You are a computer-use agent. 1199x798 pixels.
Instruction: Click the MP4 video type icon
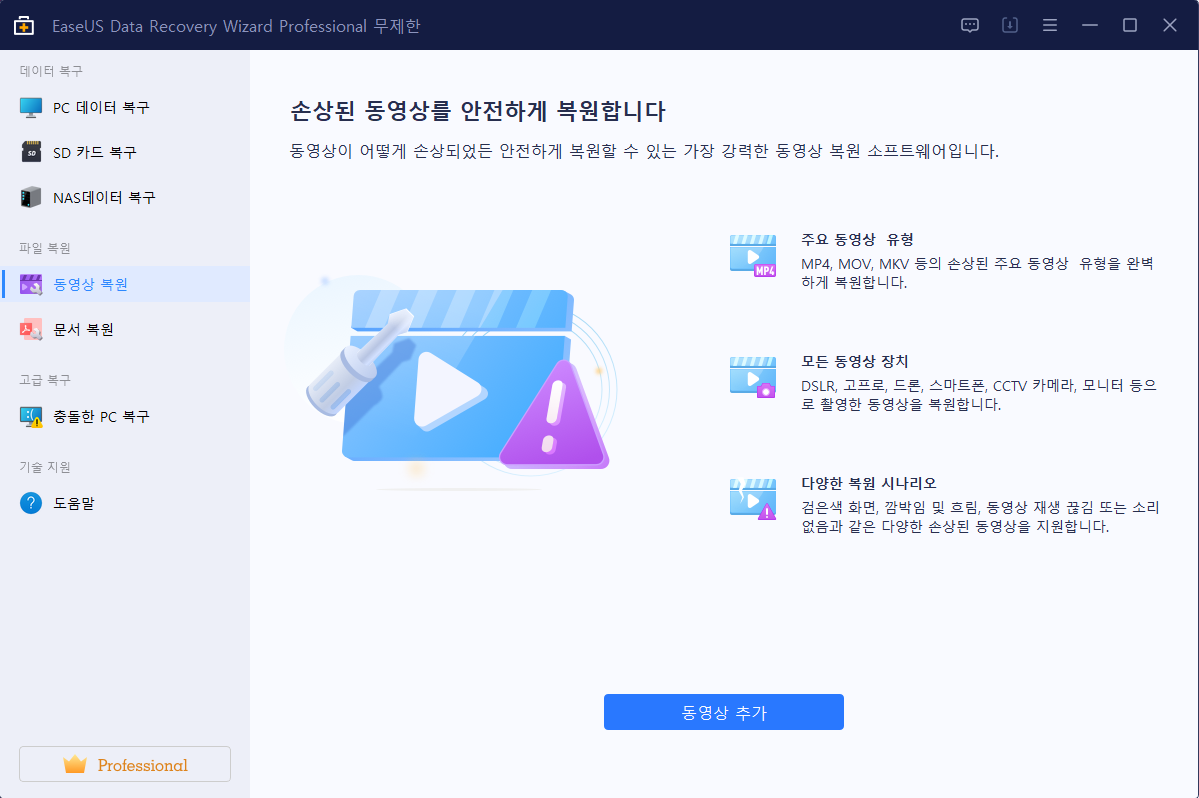pyautogui.click(x=753, y=256)
